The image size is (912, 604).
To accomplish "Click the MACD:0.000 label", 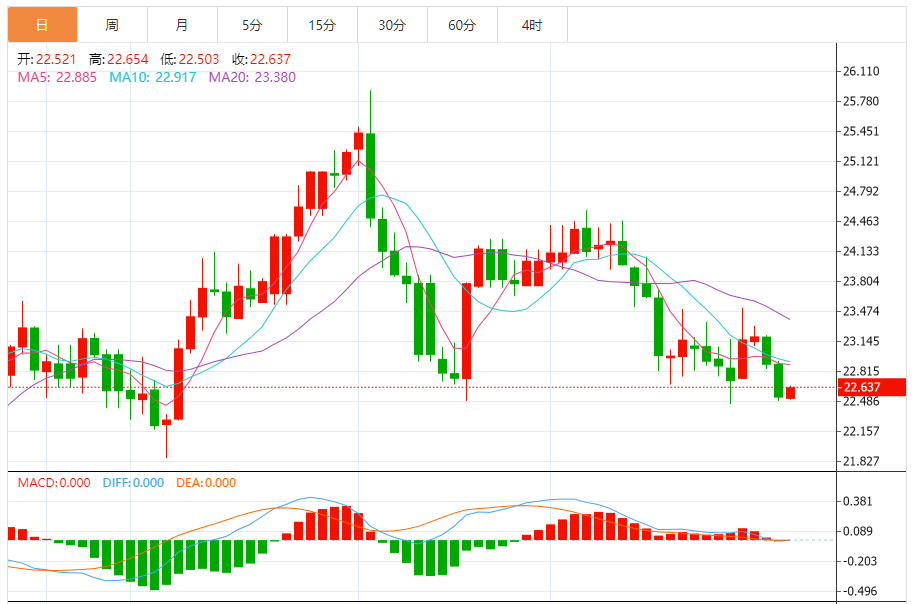I will 56,483.
